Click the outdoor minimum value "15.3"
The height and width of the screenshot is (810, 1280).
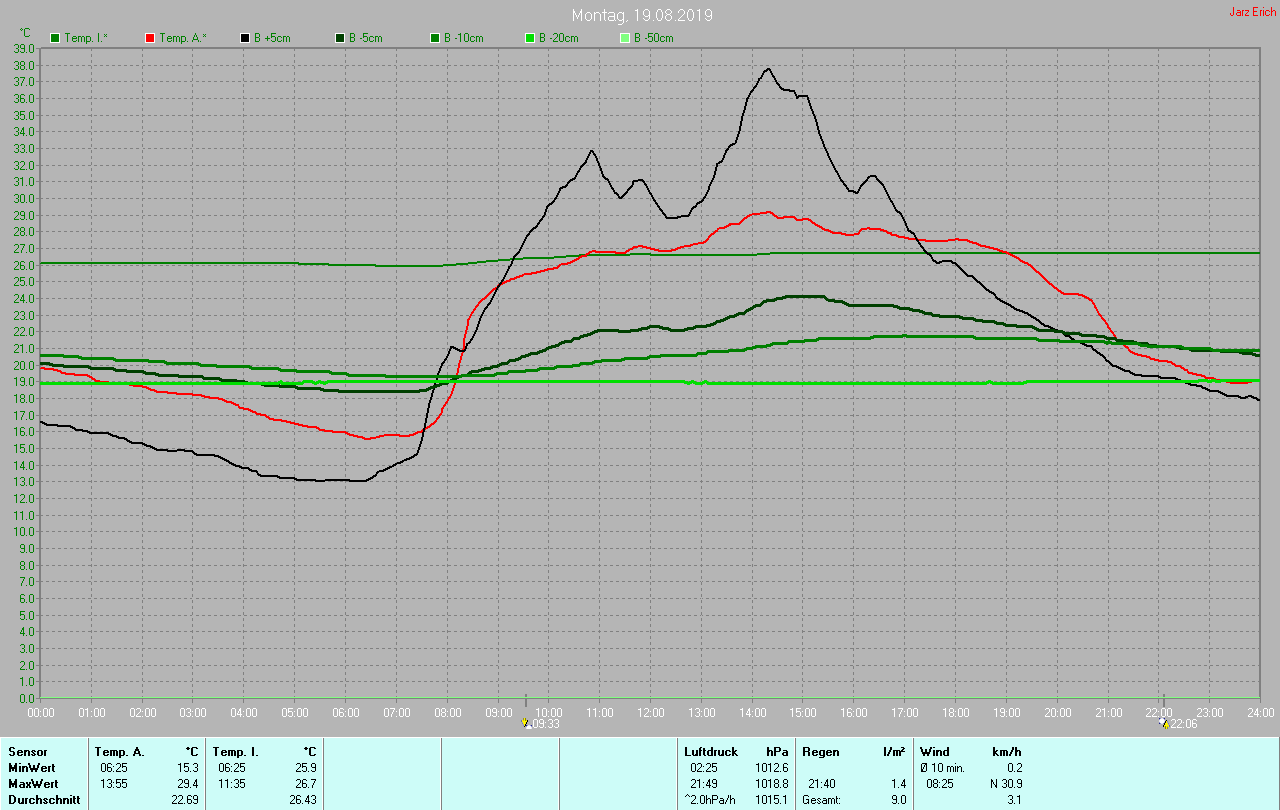pyautogui.click(x=188, y=768)
